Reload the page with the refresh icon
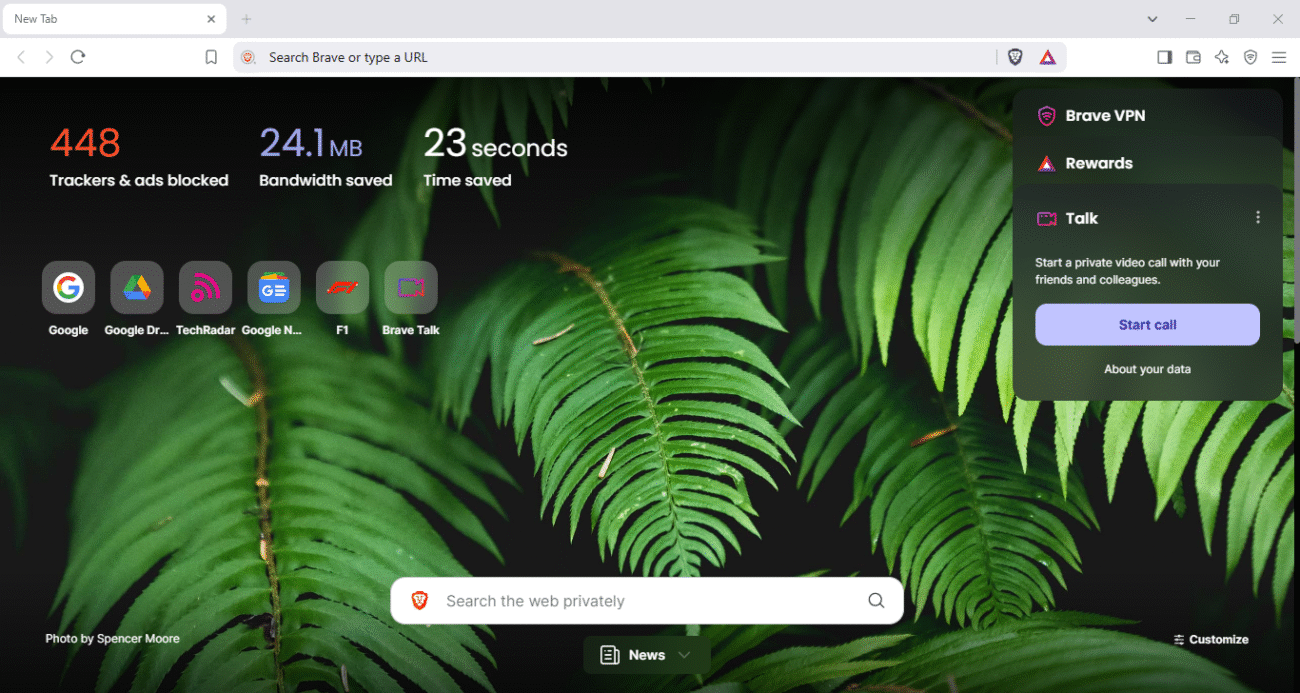1300x693 pixels. click(x=78, y=57)
